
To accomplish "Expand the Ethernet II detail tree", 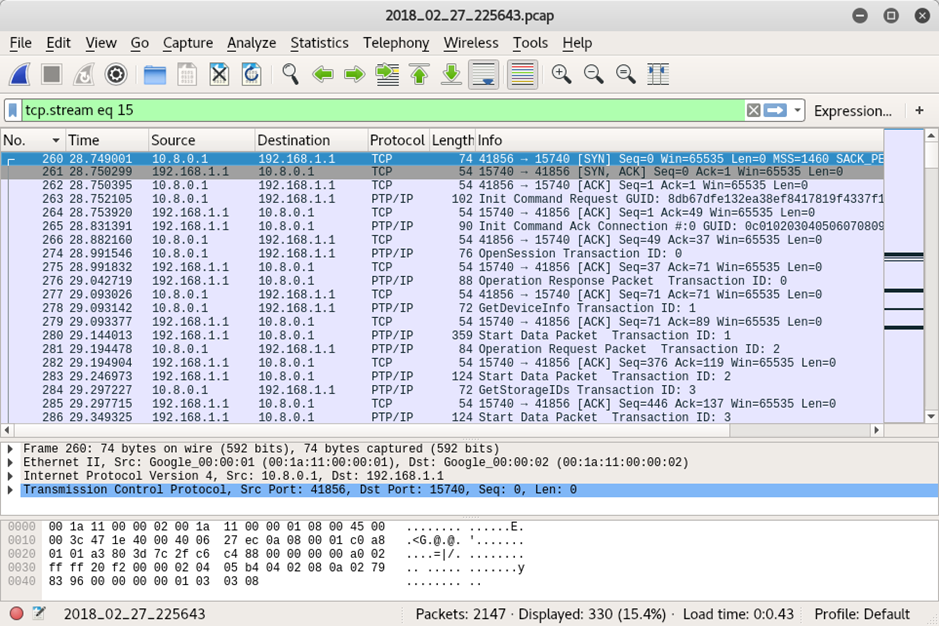I will coord(10,462).
